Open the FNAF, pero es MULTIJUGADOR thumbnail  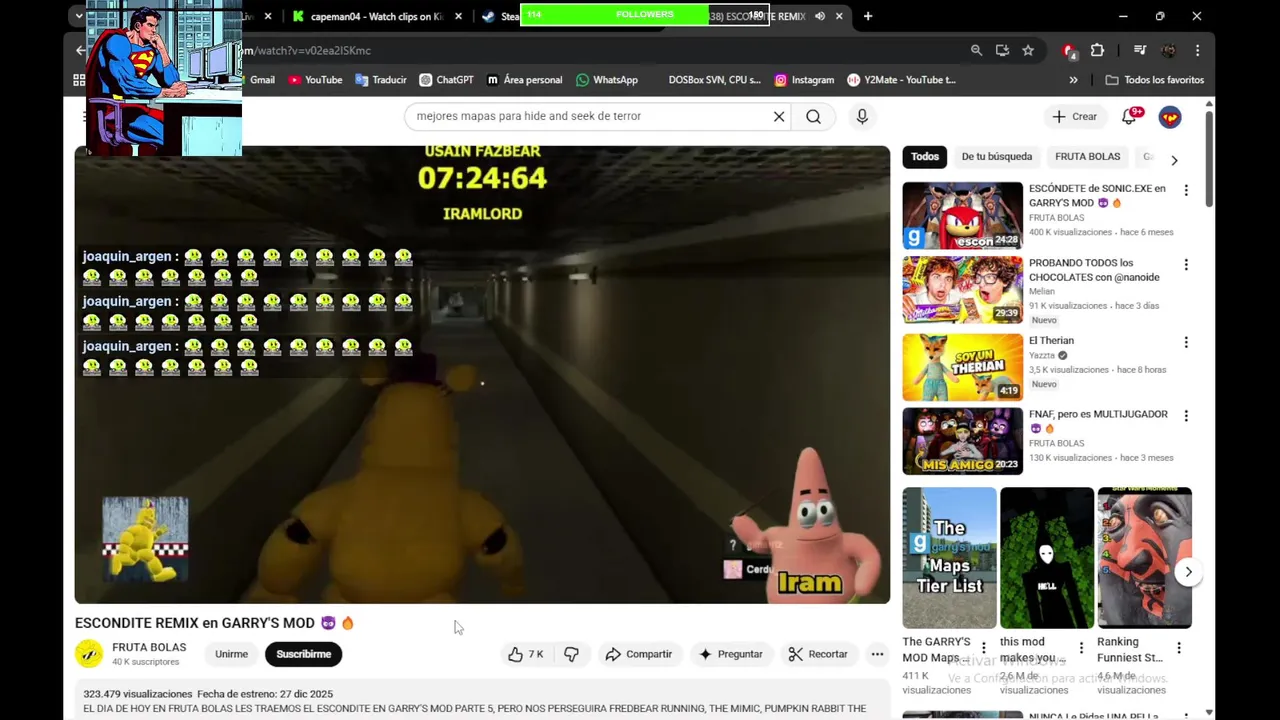(x=962, y=441)
